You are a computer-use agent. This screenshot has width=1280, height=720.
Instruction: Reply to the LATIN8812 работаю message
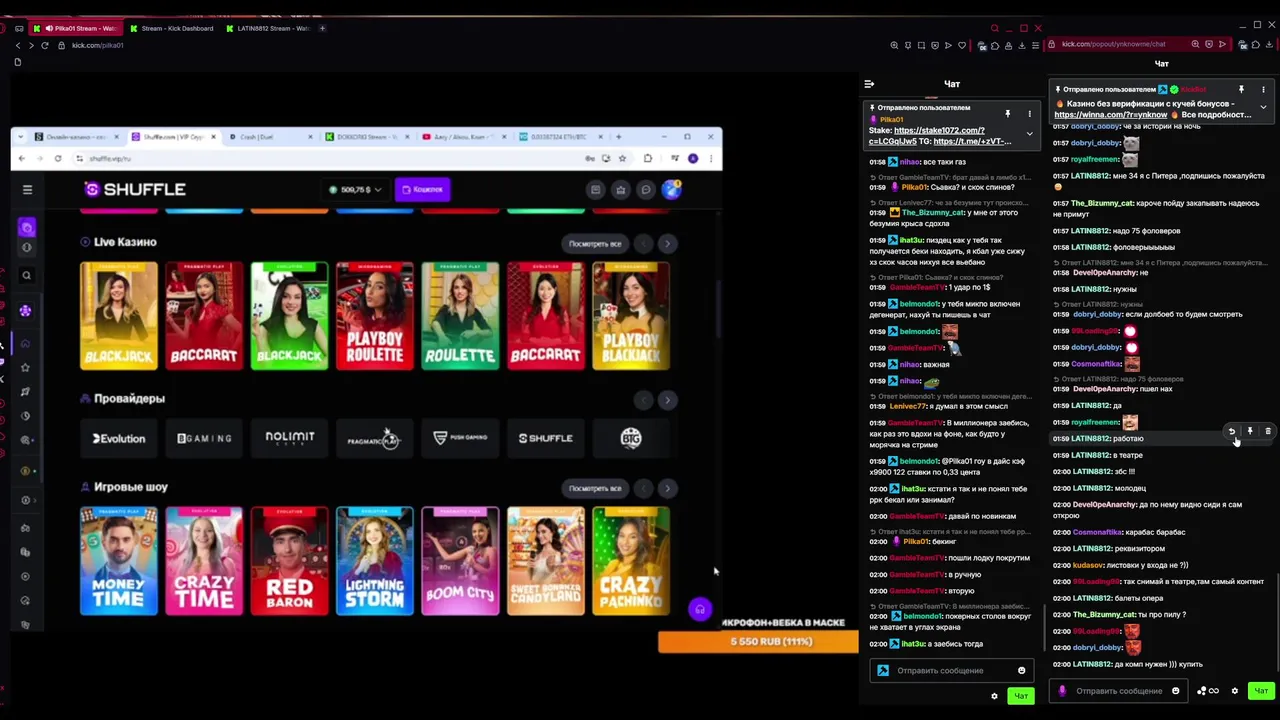pos(1232,431)
